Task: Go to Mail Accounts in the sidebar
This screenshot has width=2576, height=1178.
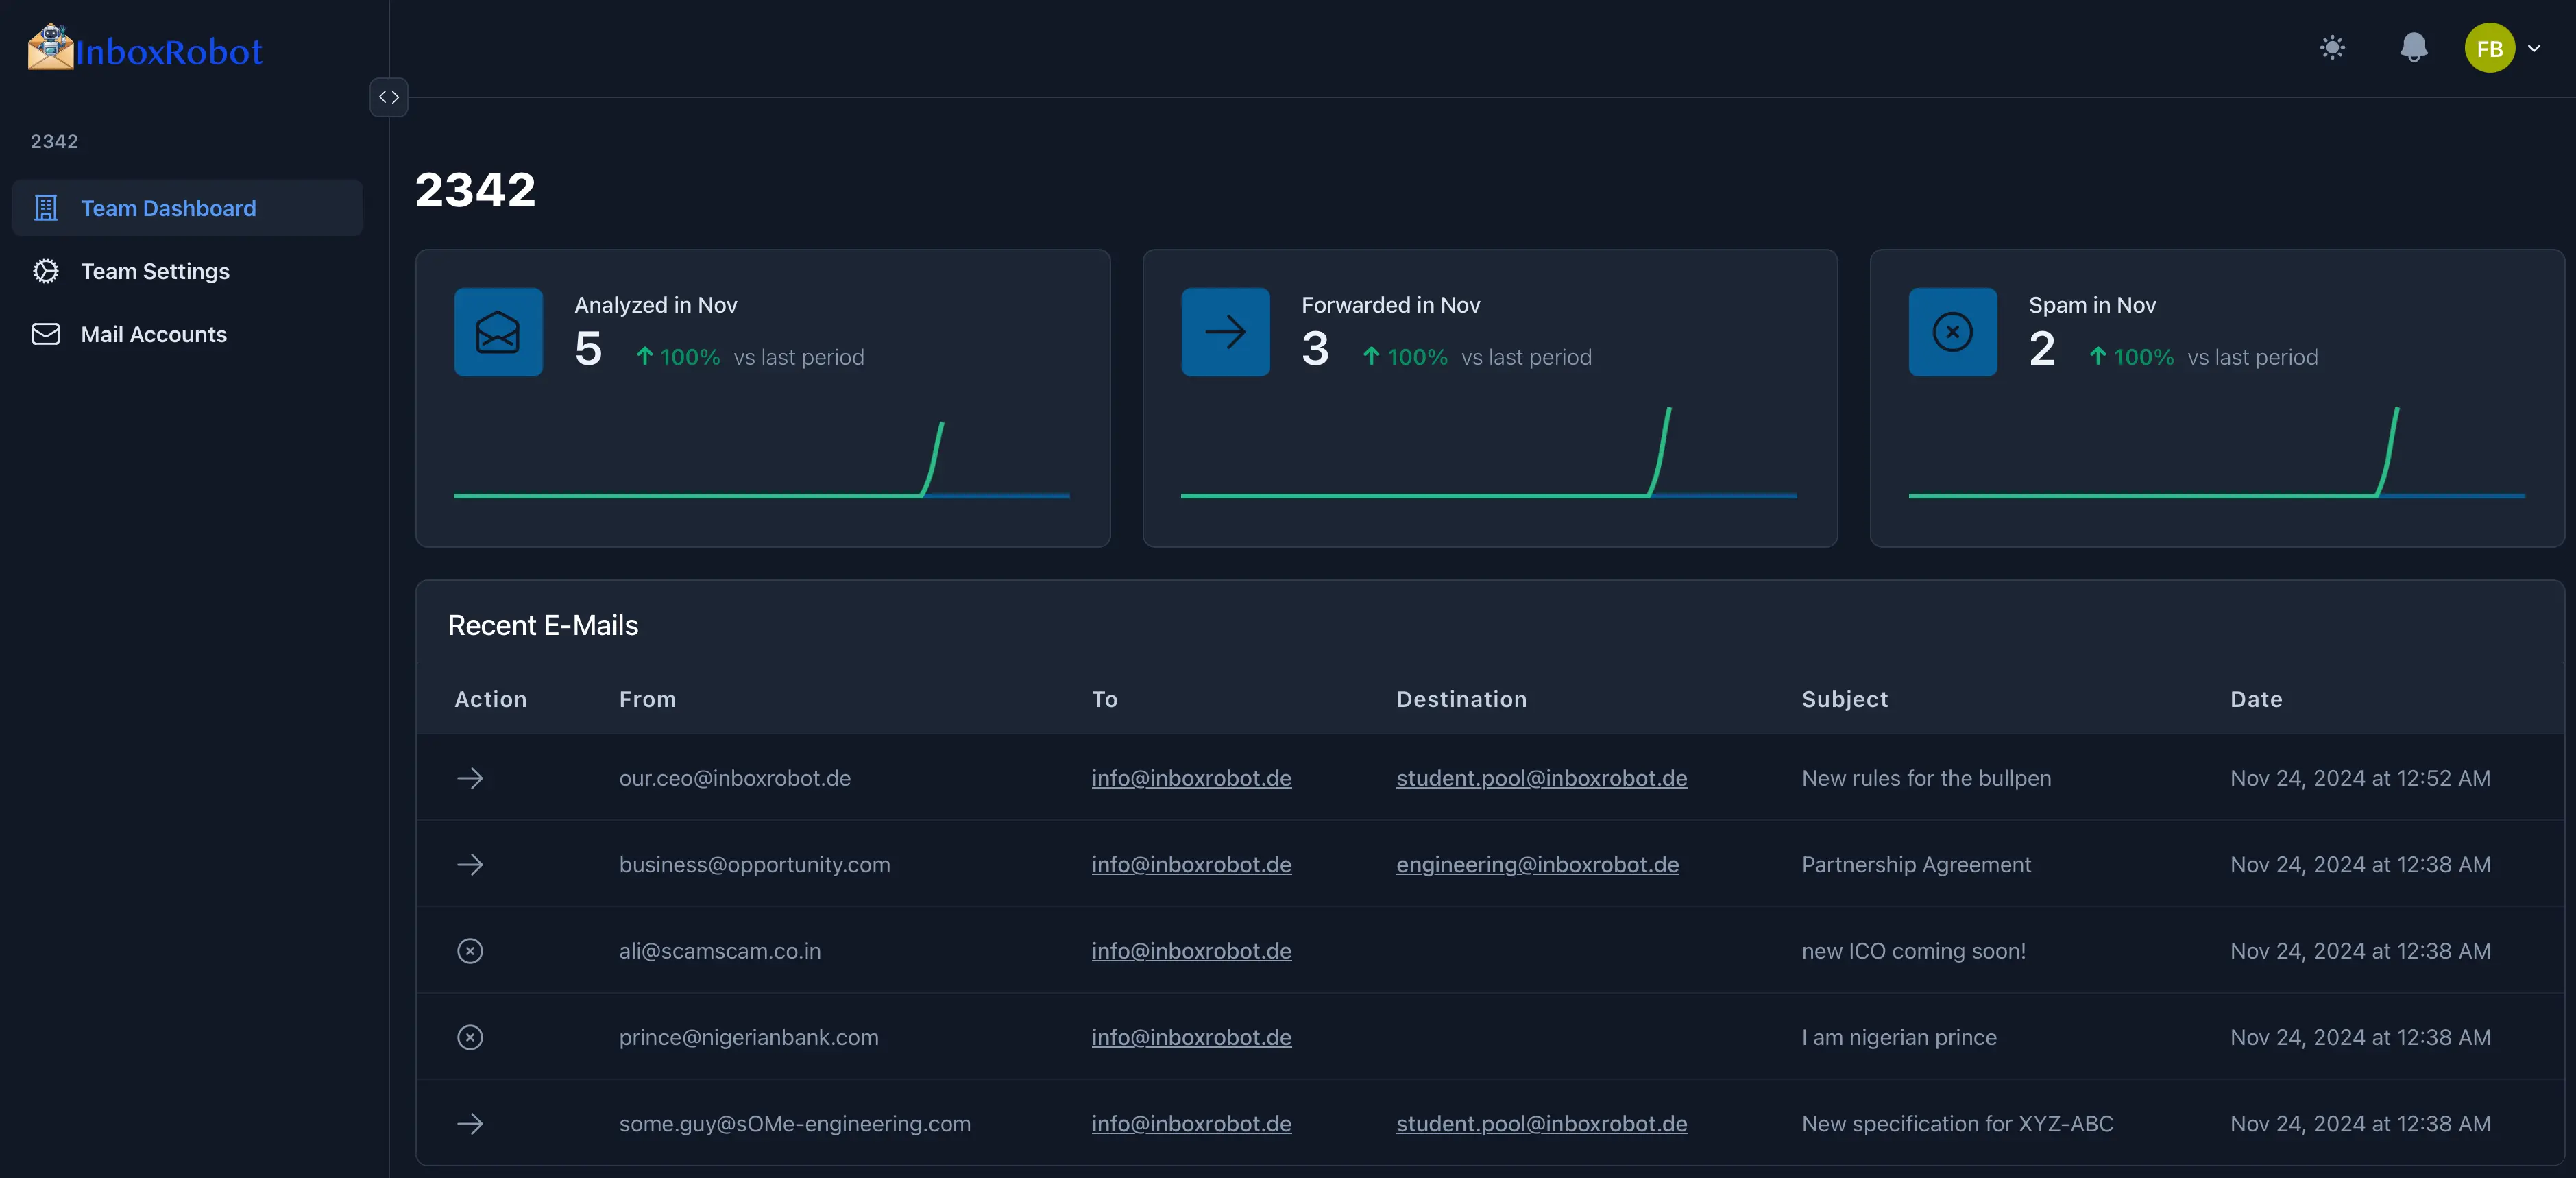Action: (187, 334)
